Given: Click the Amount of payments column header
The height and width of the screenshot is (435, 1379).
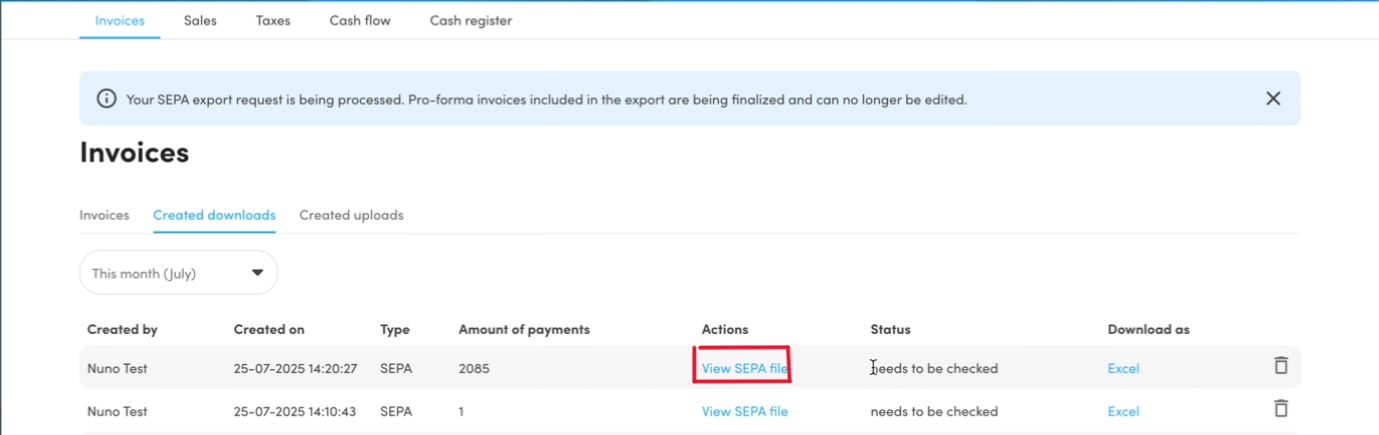Looking at the screenshot, I should [524, 329].
